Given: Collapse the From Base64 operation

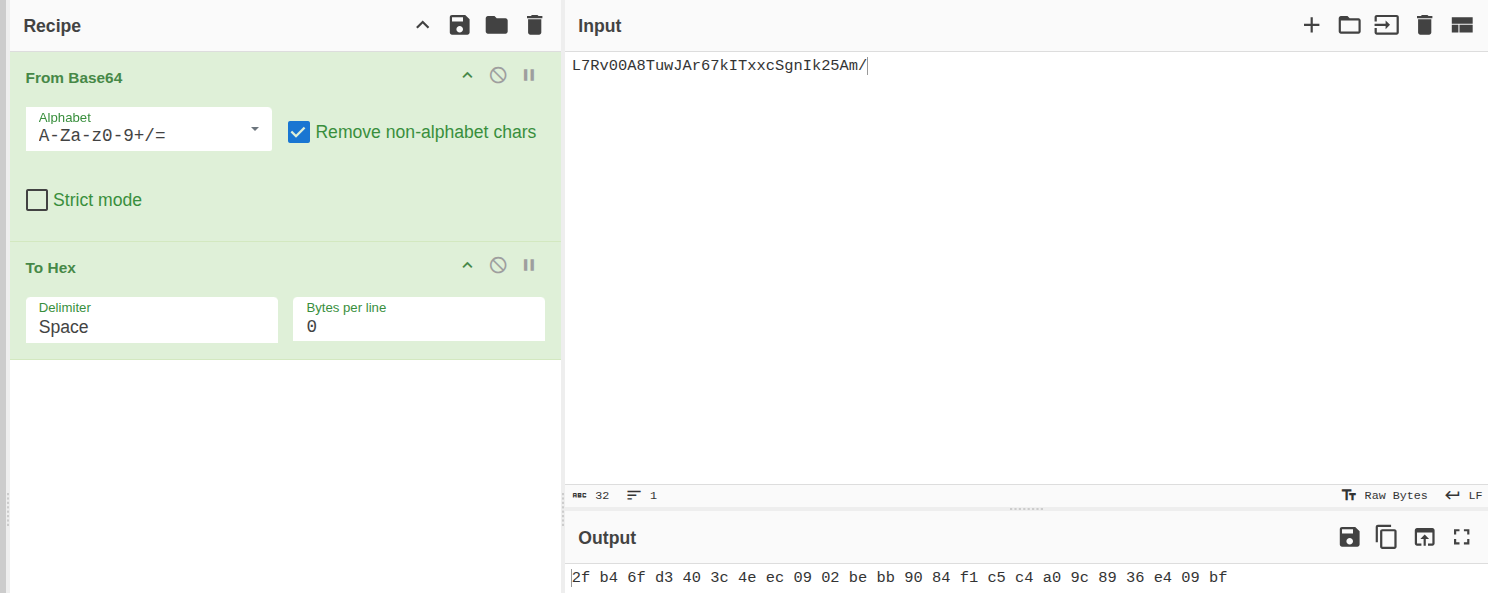Looking at the screenshot, I should coord(467,75).
